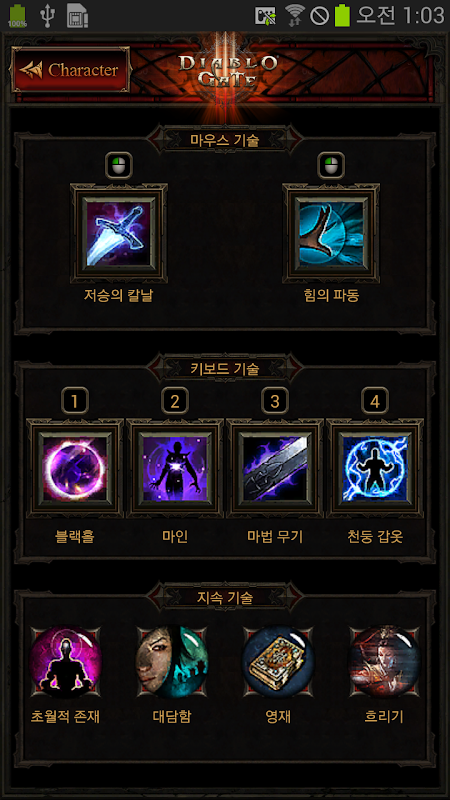The width and height of the screenshot is (450, 800).
Task: View the 초월적 존재 passive skill orb
Action: point(65,661)
